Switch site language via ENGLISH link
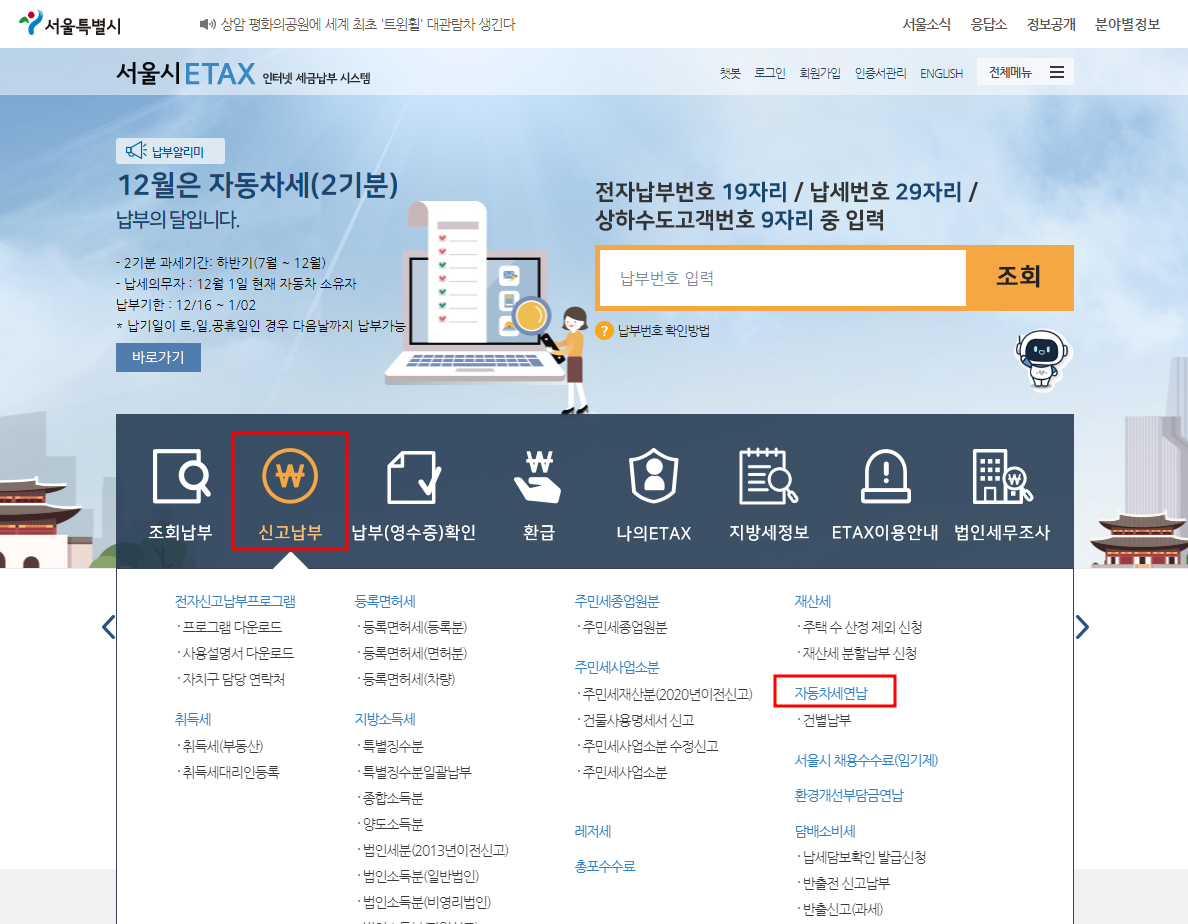 [x=941, y=72]
